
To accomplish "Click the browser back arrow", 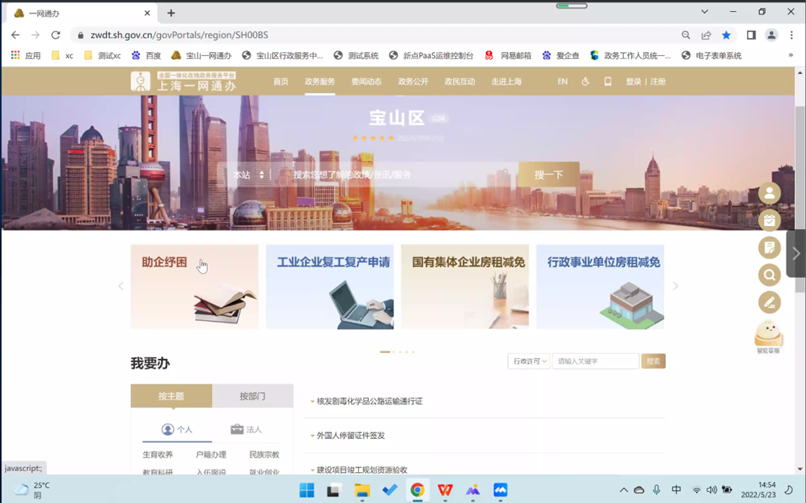I will pyautogui.click(x=15, y=35).
